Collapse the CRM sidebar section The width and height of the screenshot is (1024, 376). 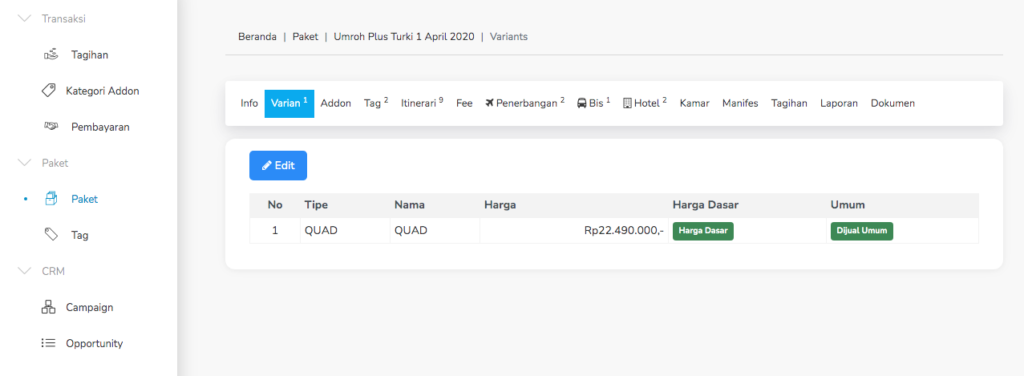pos(25,271)
